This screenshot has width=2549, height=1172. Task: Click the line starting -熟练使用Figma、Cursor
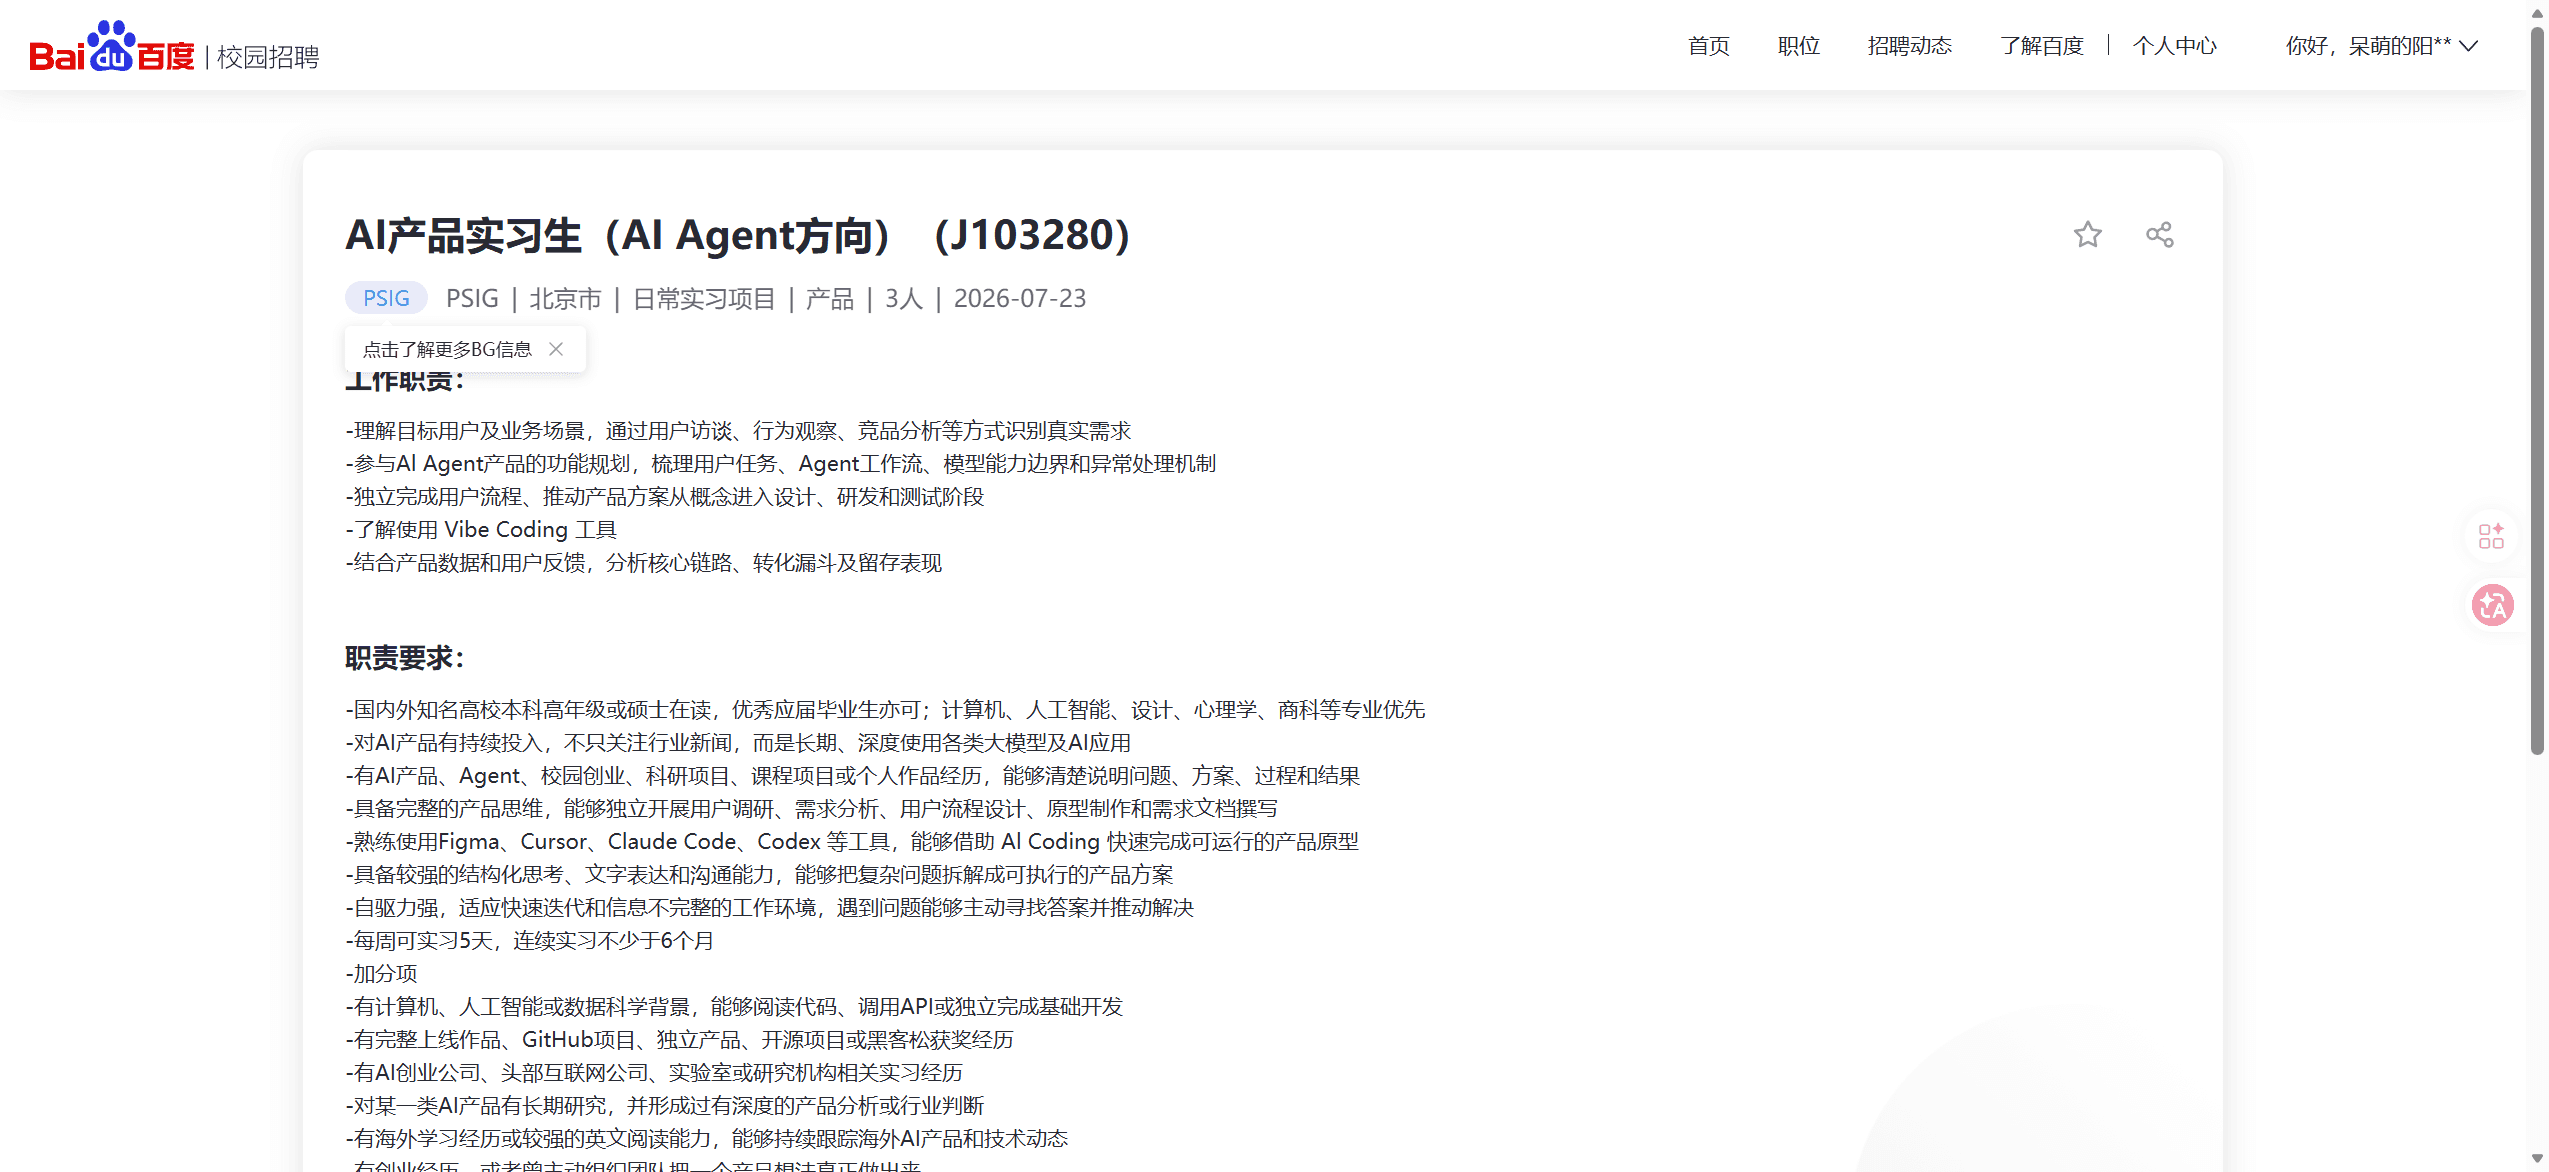[852, 842]
